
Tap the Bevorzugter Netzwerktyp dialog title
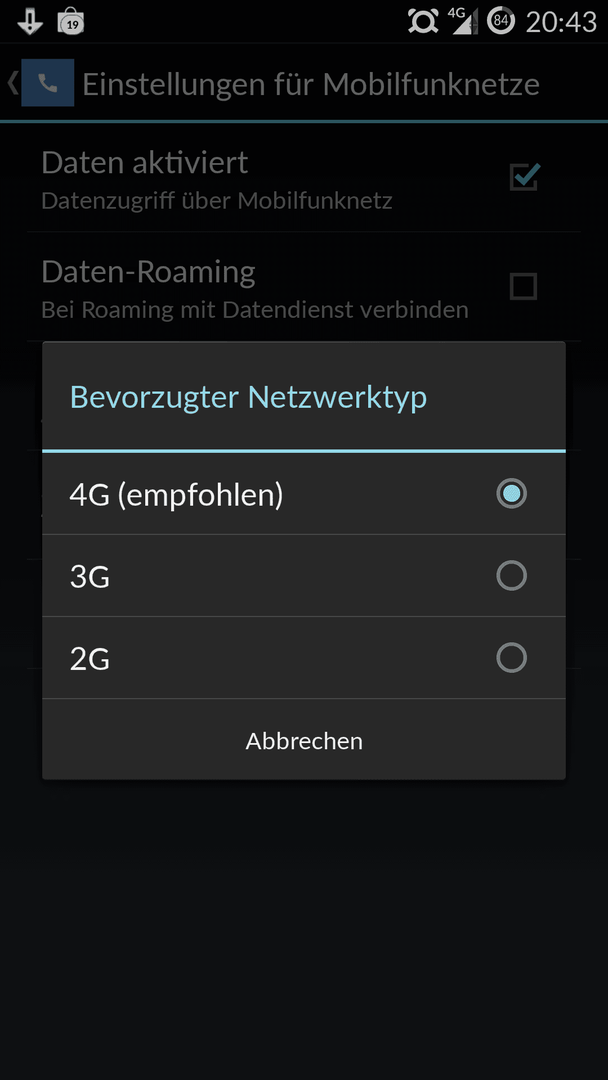(x=248, y=397)
